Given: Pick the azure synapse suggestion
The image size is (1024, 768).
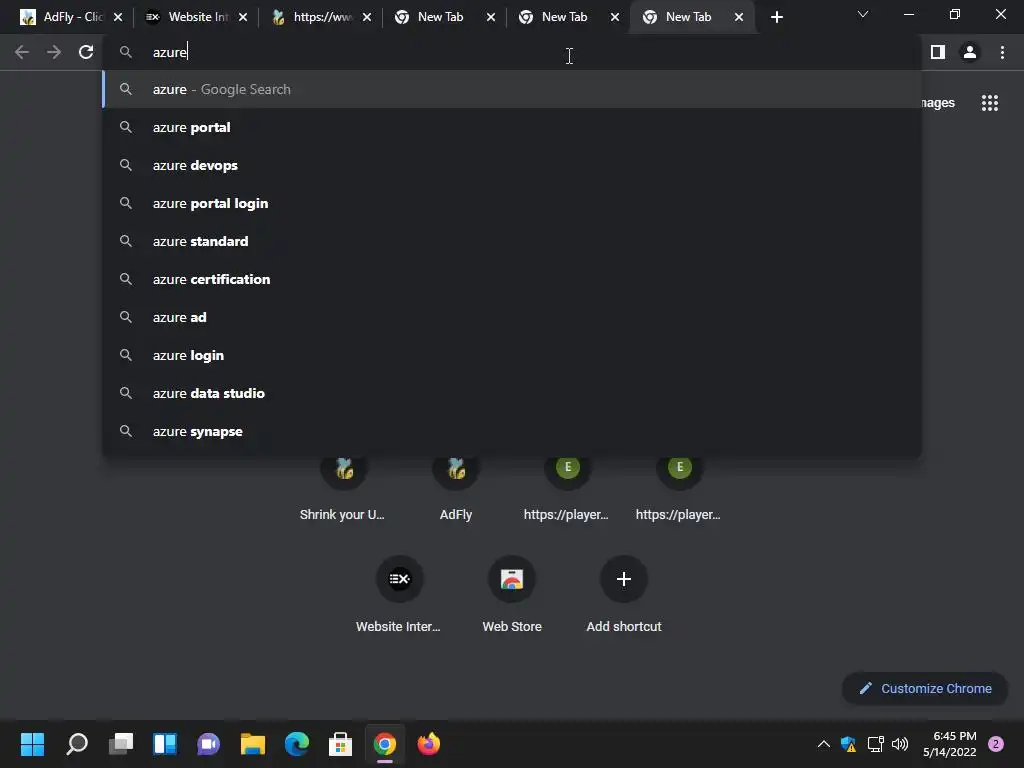Looking at the screenshot, I should click(511, 432).
